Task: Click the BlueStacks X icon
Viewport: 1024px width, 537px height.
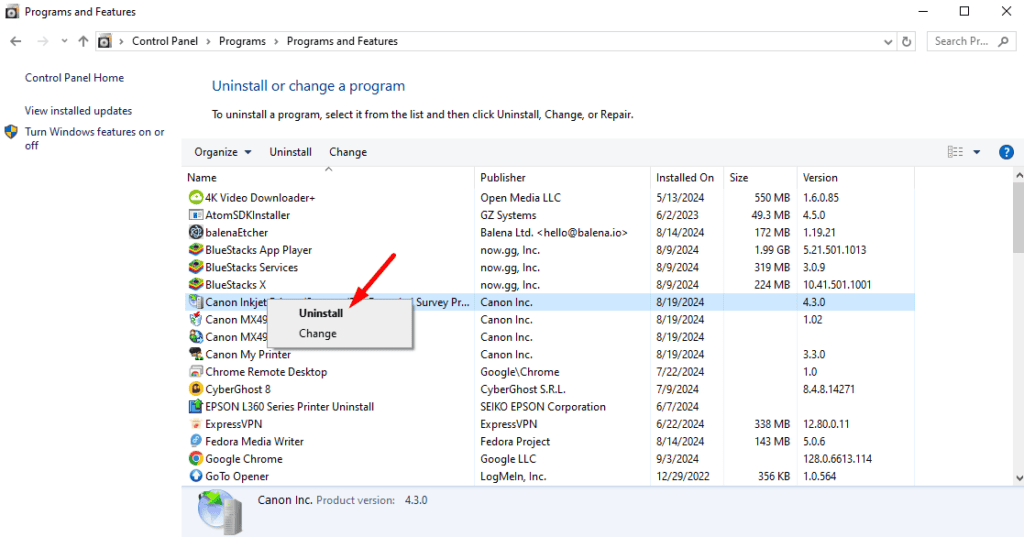Action: 195,284
